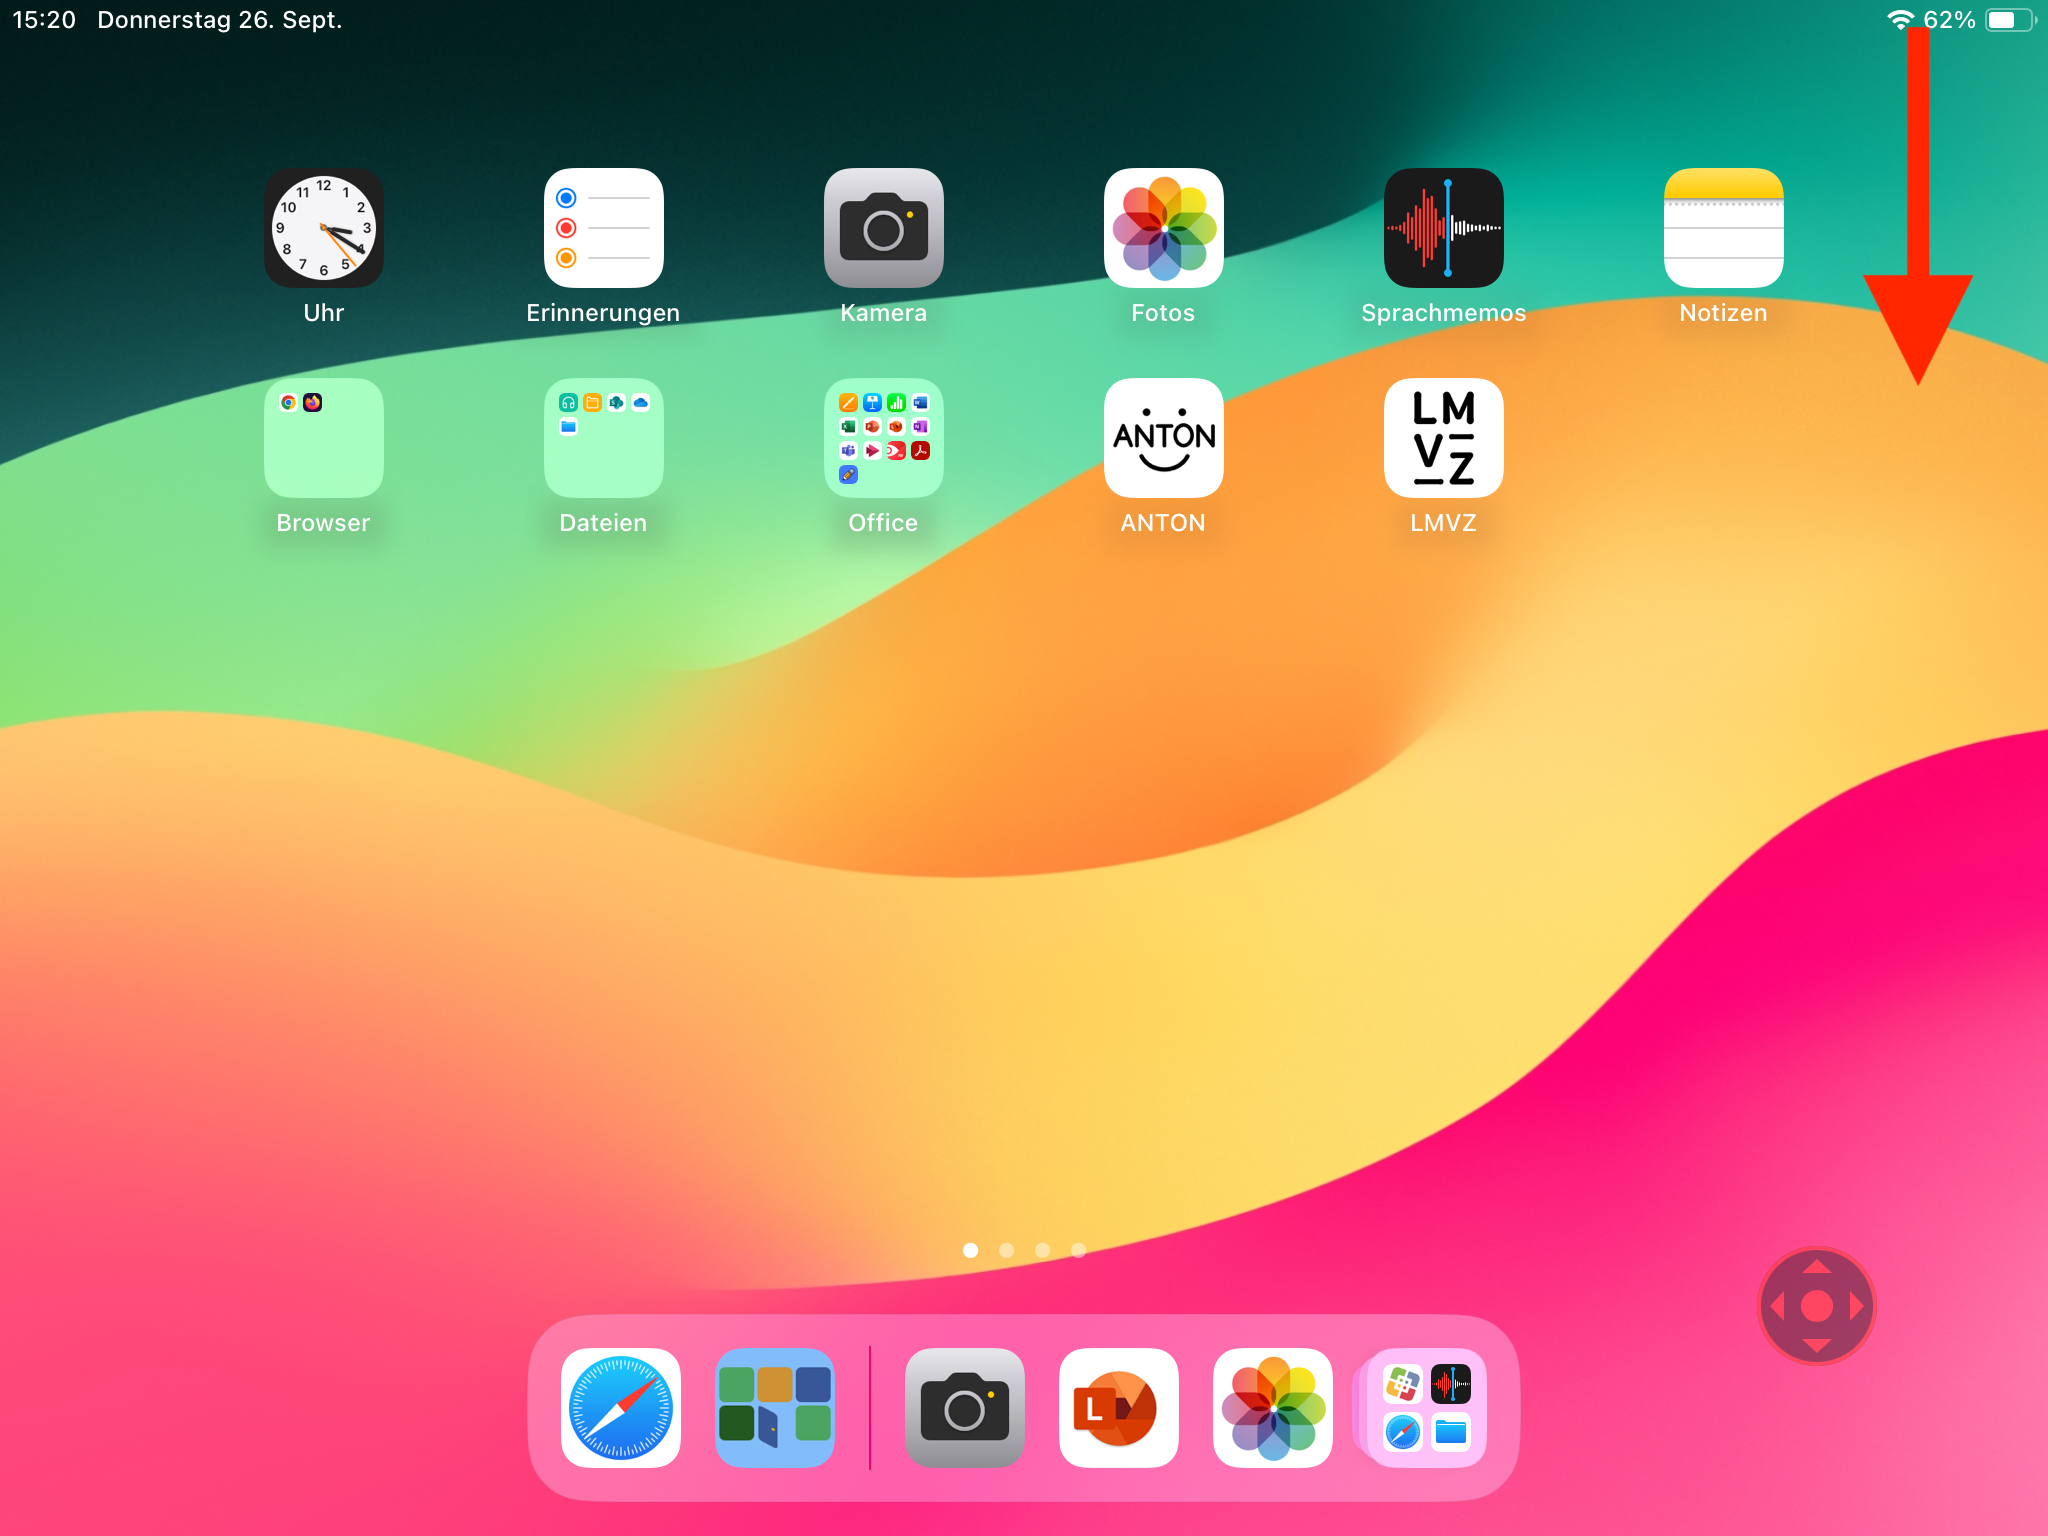2048x1536 pixels.
Task: Tap the Wi-Fi status icon
Action: [1899, 20]
